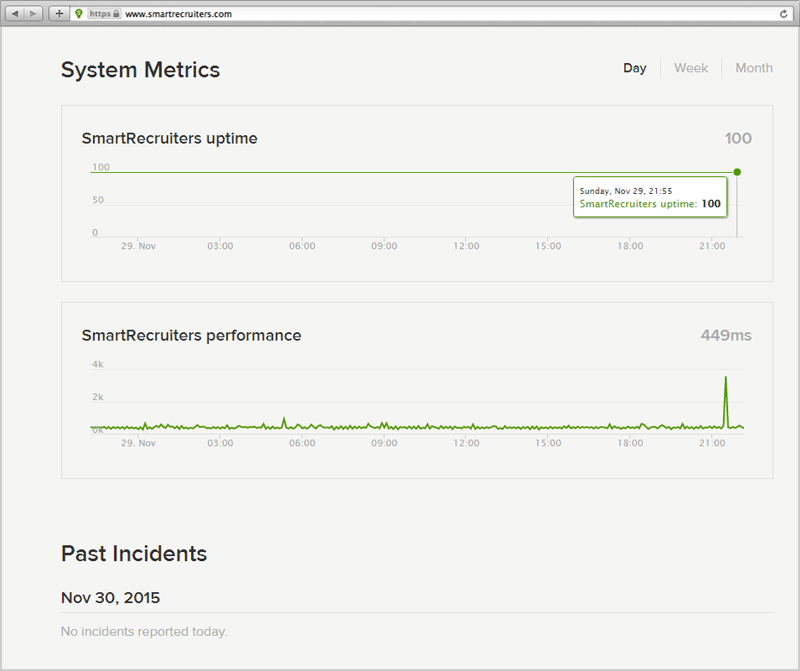Click the 12:00 label on the uptime chart
Image resolution: width=800 pixels, height=671 pixels.
pyautogui.click(x=466, y=246)
